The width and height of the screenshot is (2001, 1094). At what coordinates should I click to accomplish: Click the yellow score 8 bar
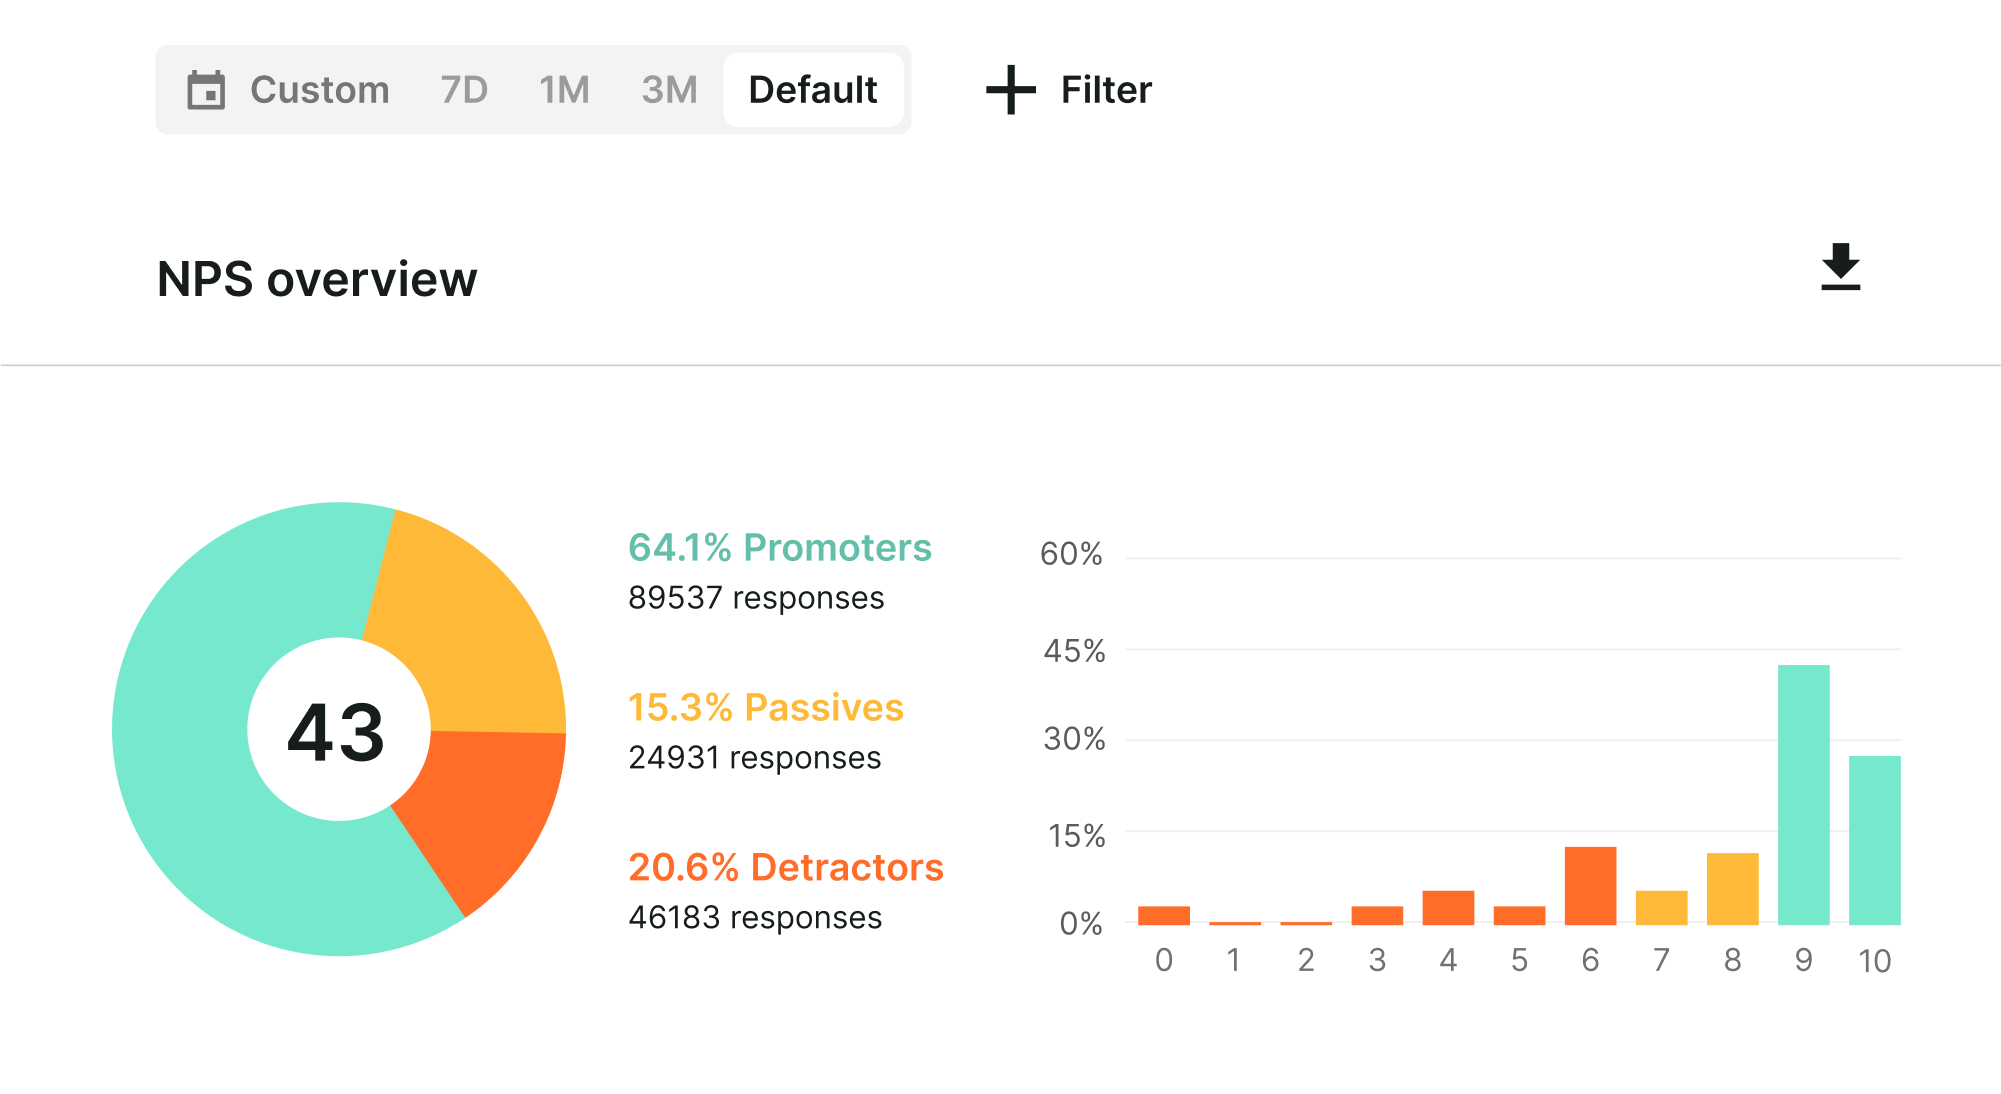1732,889
